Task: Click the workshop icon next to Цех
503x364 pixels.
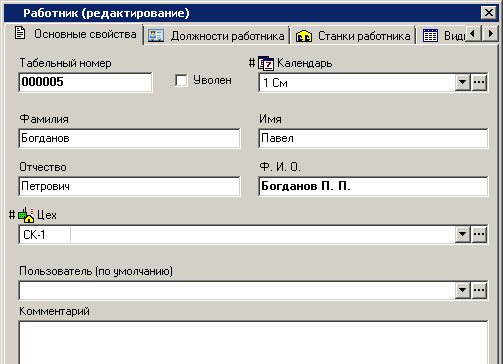Action: tap(26, 215)
